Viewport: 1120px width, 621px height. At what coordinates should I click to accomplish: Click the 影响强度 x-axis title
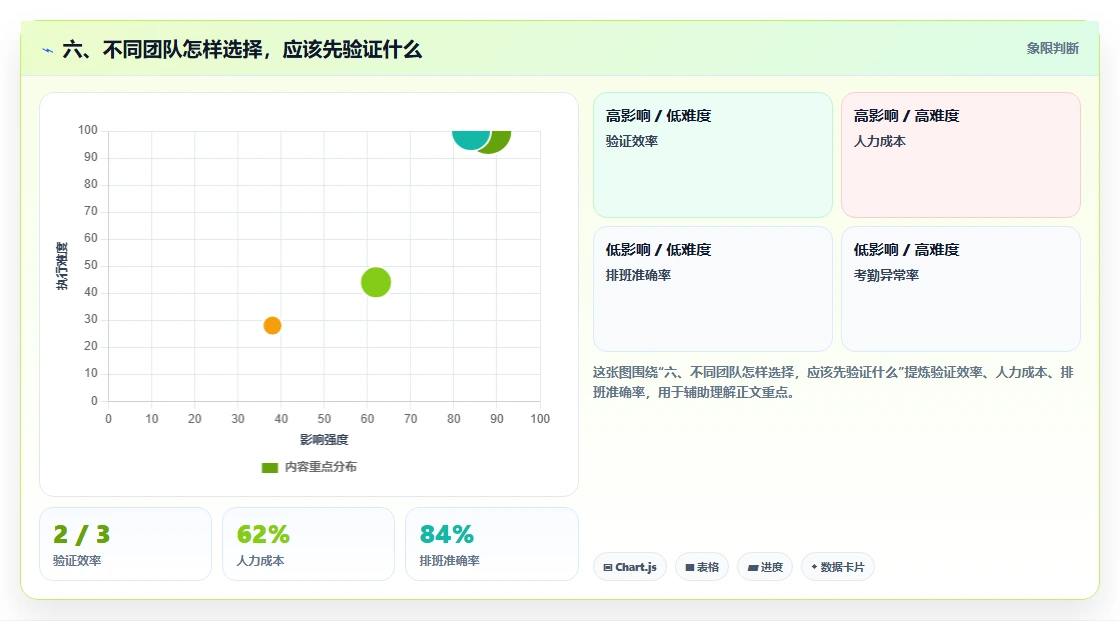tap(324, 439)
